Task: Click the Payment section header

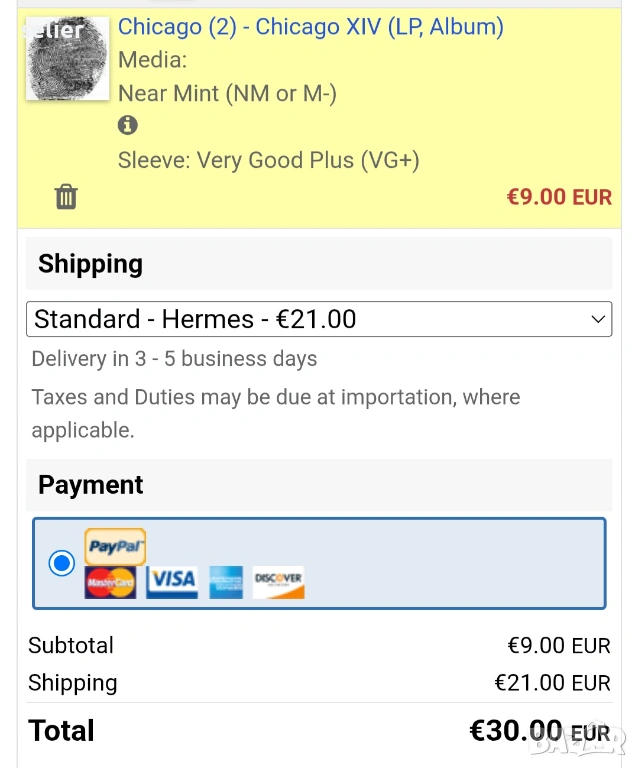Action: tap(90, 485)
